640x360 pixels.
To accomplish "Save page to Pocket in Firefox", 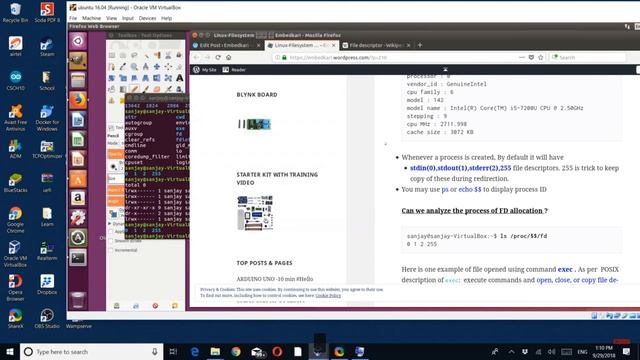I will [x=531, y=58].
